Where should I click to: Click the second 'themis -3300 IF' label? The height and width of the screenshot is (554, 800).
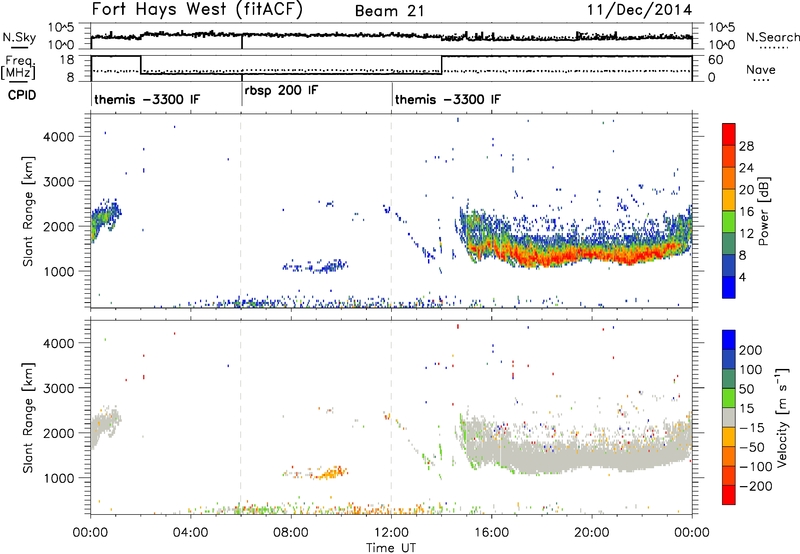pyautogui.click(x=448, y=99)
